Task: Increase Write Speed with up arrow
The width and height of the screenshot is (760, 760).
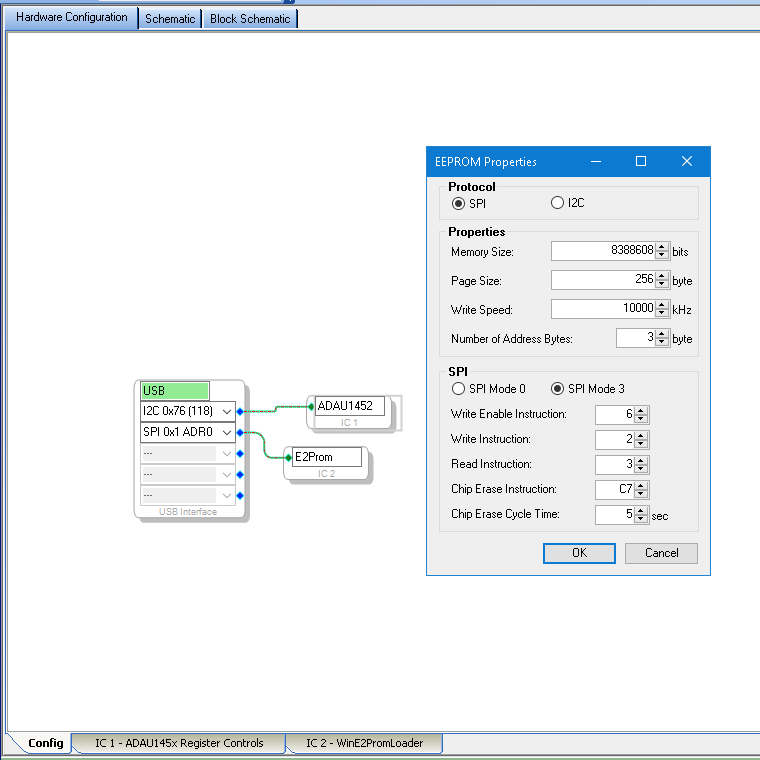Action: coord(662,305)
